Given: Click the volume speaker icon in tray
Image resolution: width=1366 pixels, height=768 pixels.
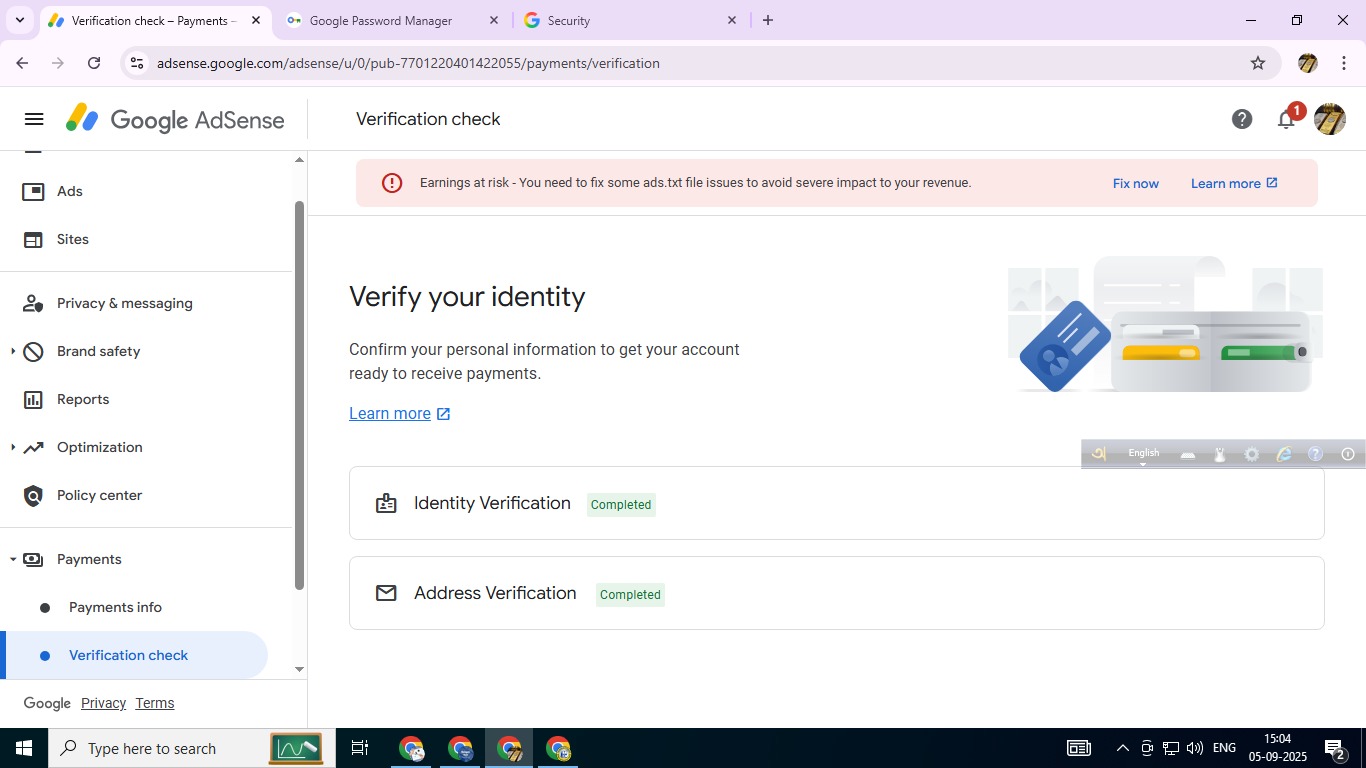Looking at the screenshot, I should (x=1195, y=748).
